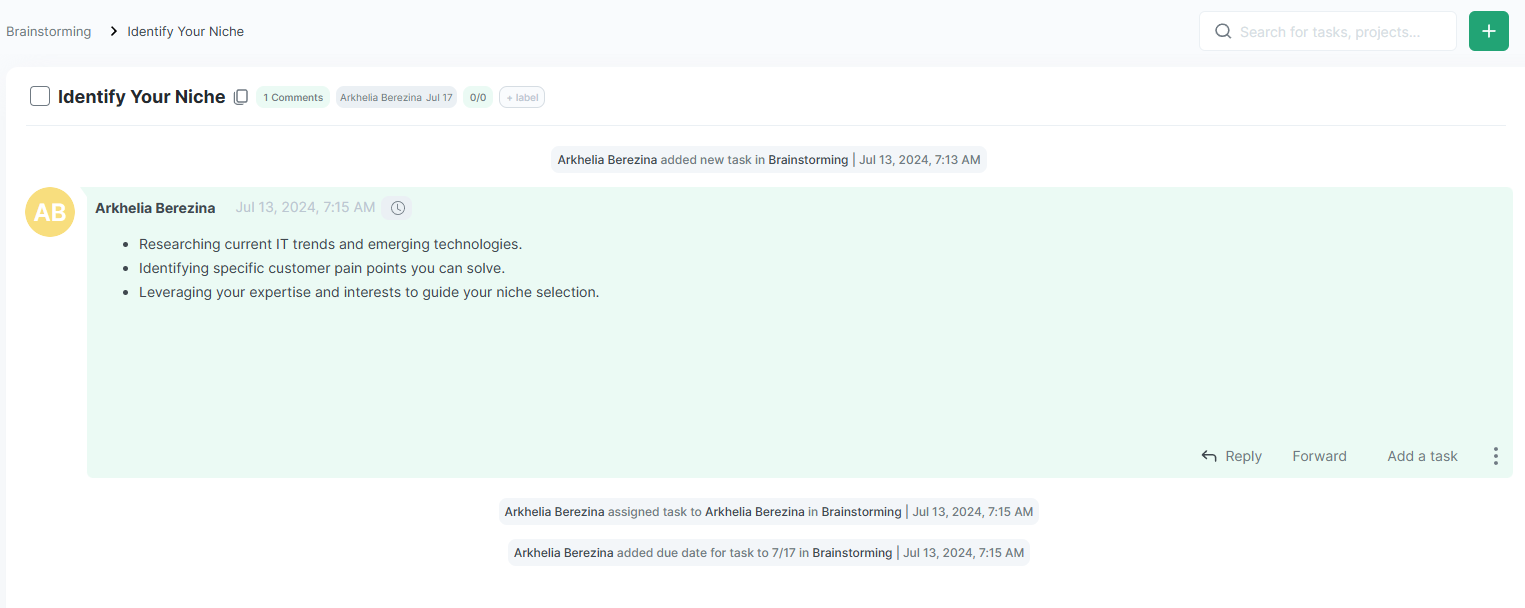1525x608 pixels.
Task: Open Brainstorming link in due date activity entry
Action: click(x=852, y=553)
